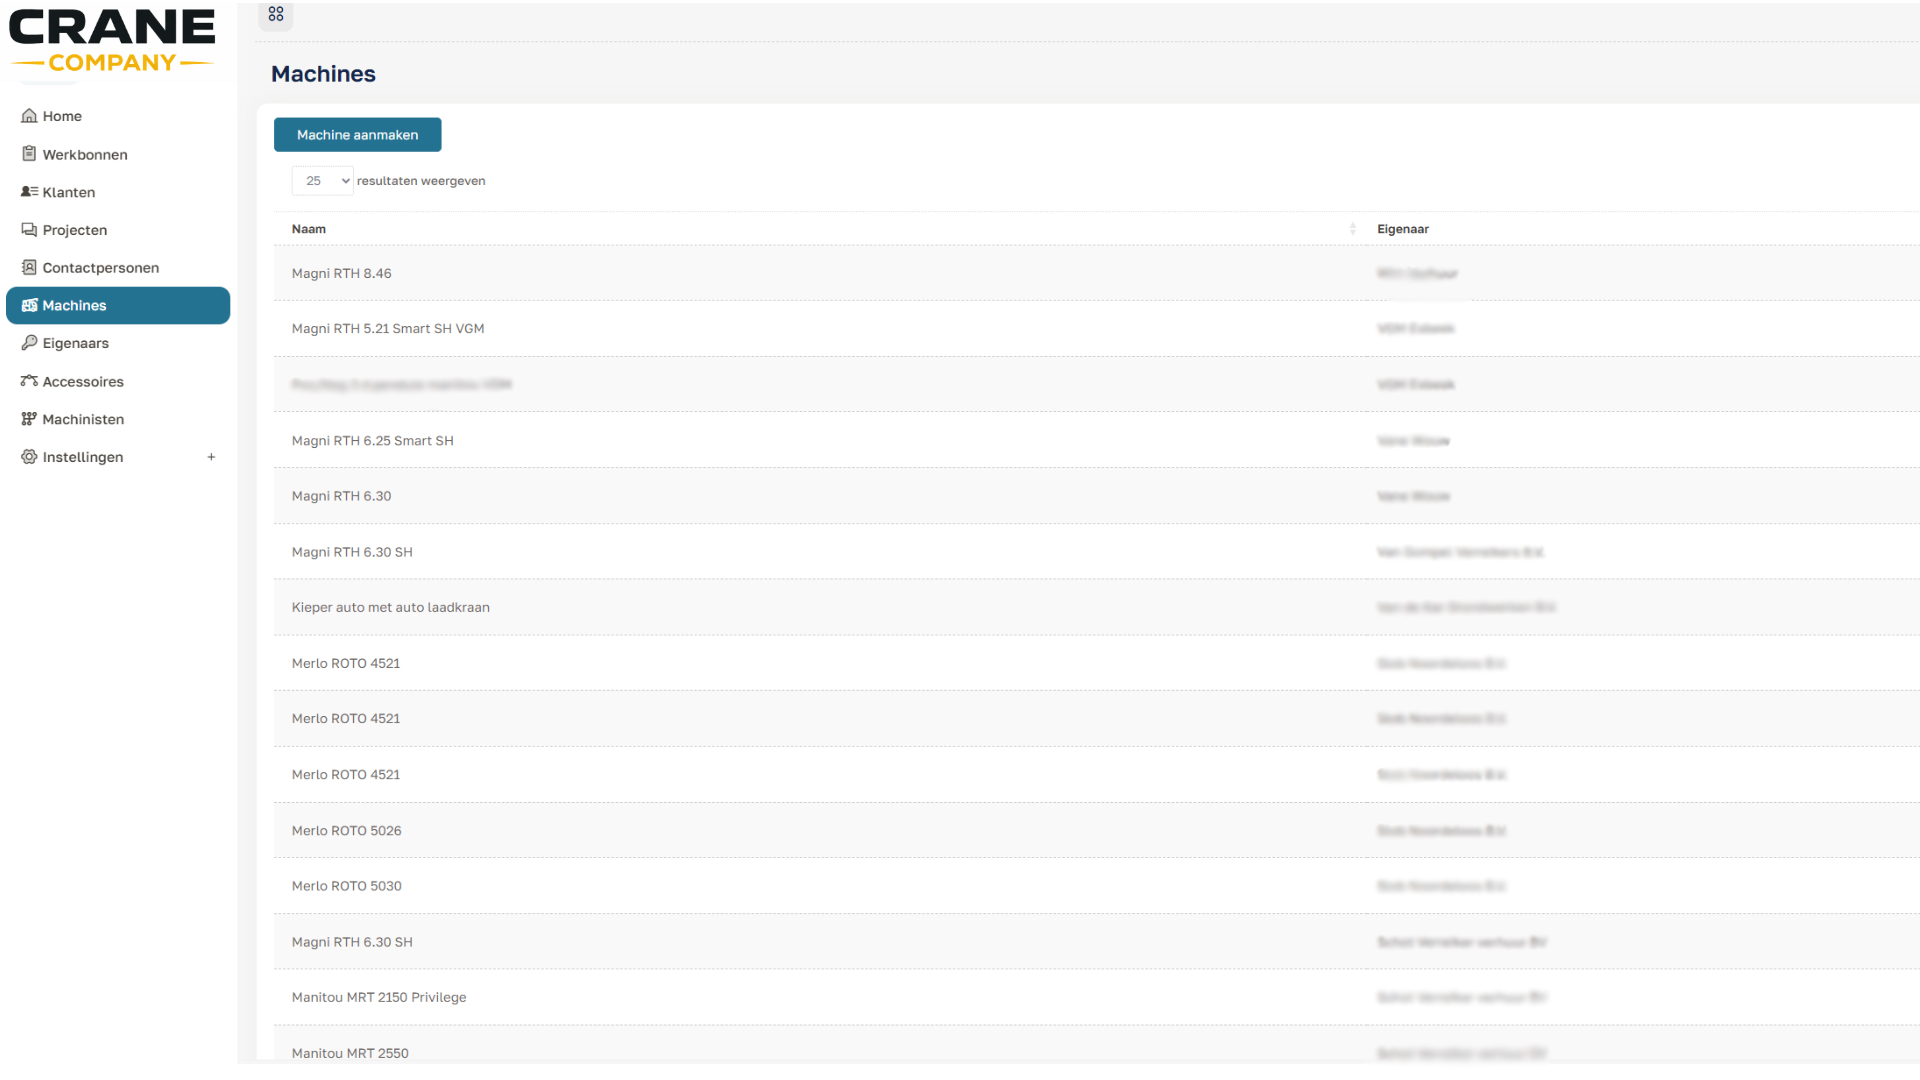Expand Instellingen with the plus sign
1920x1080 pixels.
pyautogui.click(x=211, y=457)
